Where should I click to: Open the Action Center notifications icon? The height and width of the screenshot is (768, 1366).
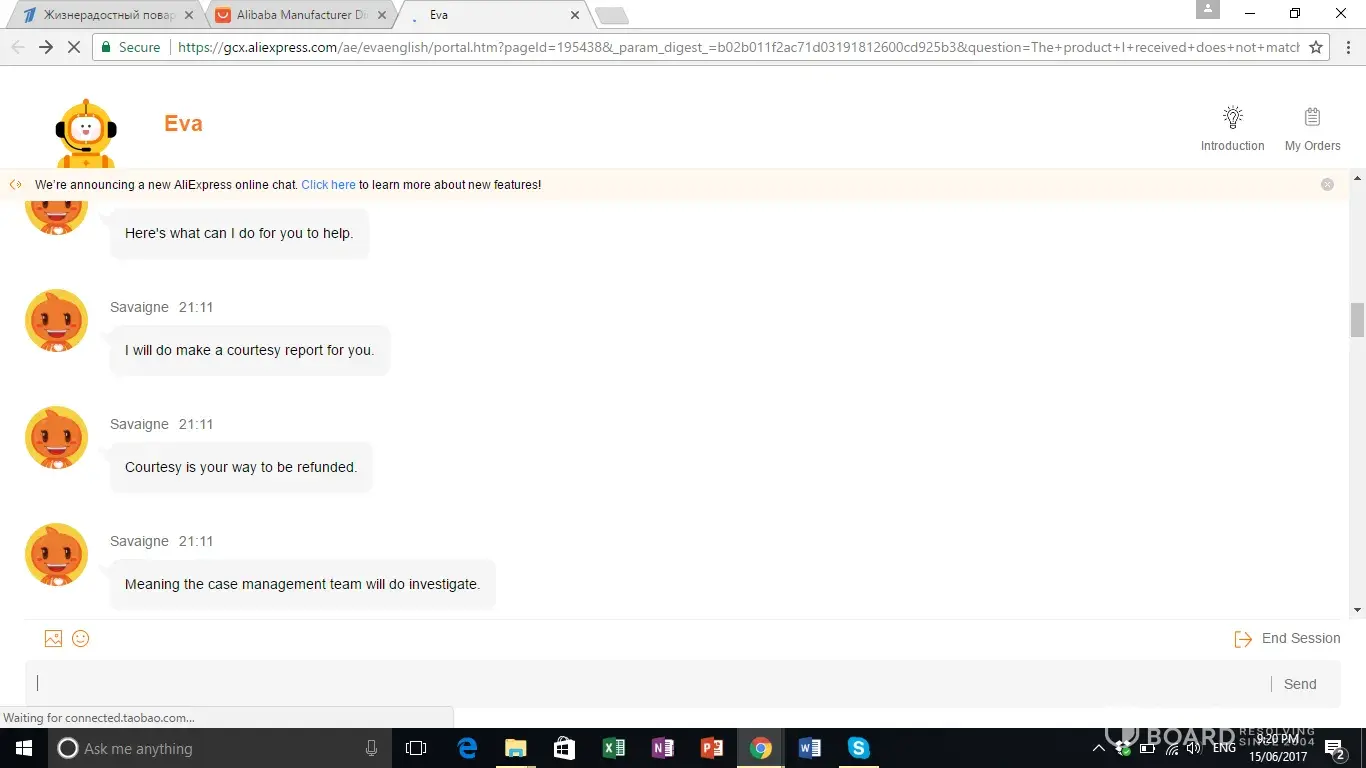(x=1334, y=748)
